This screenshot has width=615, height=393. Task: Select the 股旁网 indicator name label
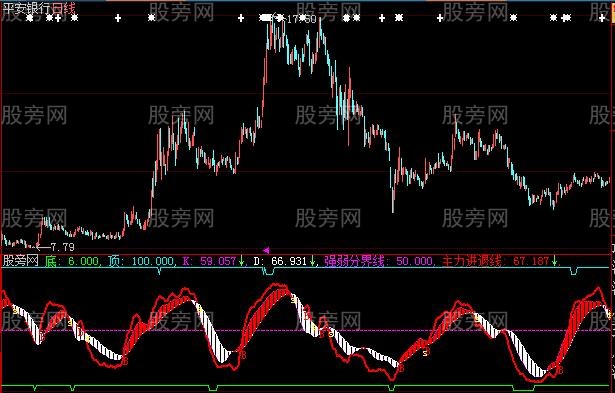click(21, 260)
